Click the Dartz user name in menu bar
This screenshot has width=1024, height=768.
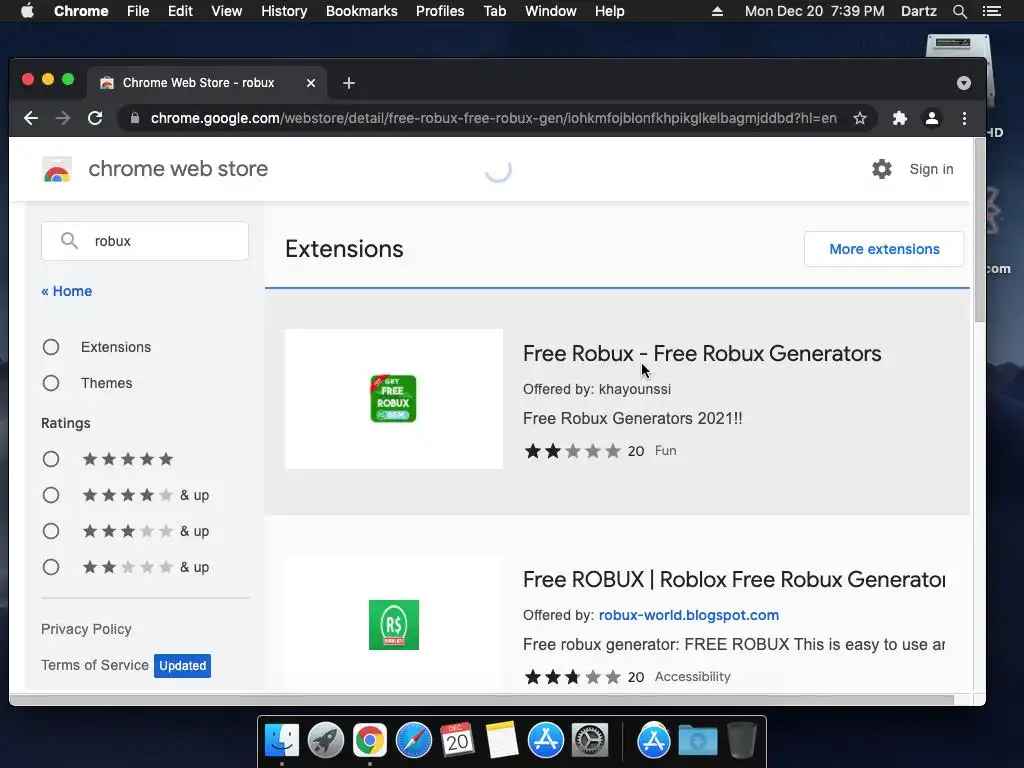[x=918, y=11]
